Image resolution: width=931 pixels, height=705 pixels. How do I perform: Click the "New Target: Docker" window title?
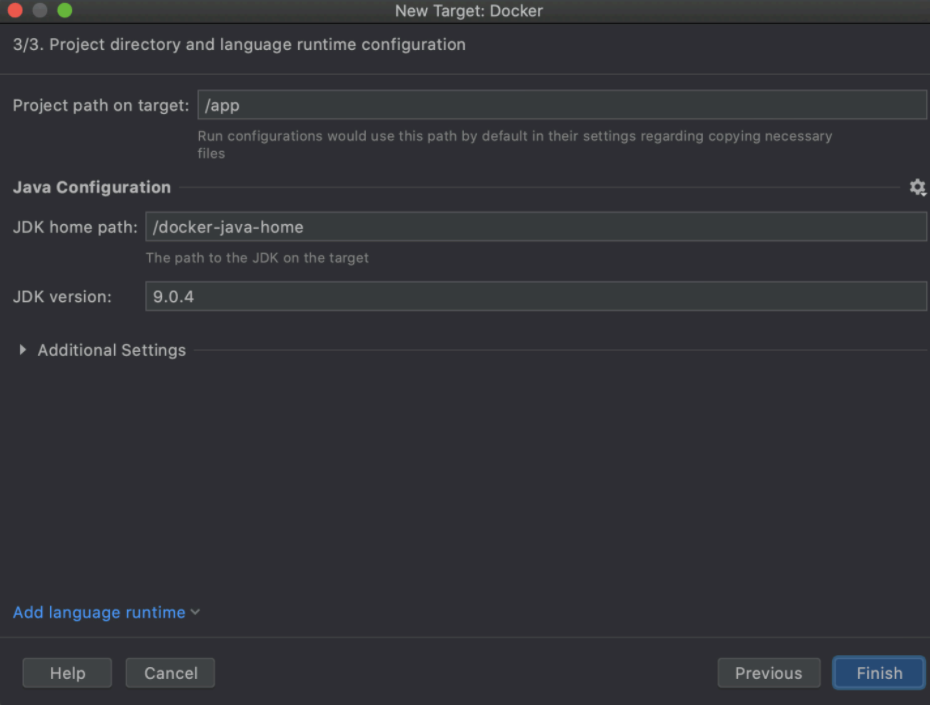point(468,11)
